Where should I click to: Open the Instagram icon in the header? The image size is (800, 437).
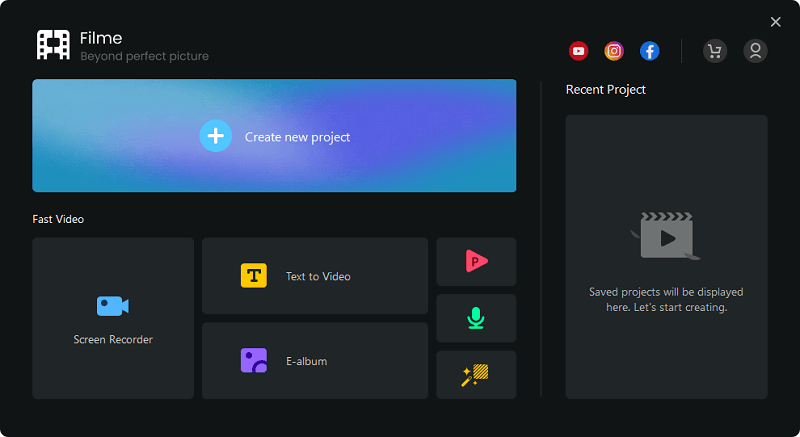pos(614,51)
